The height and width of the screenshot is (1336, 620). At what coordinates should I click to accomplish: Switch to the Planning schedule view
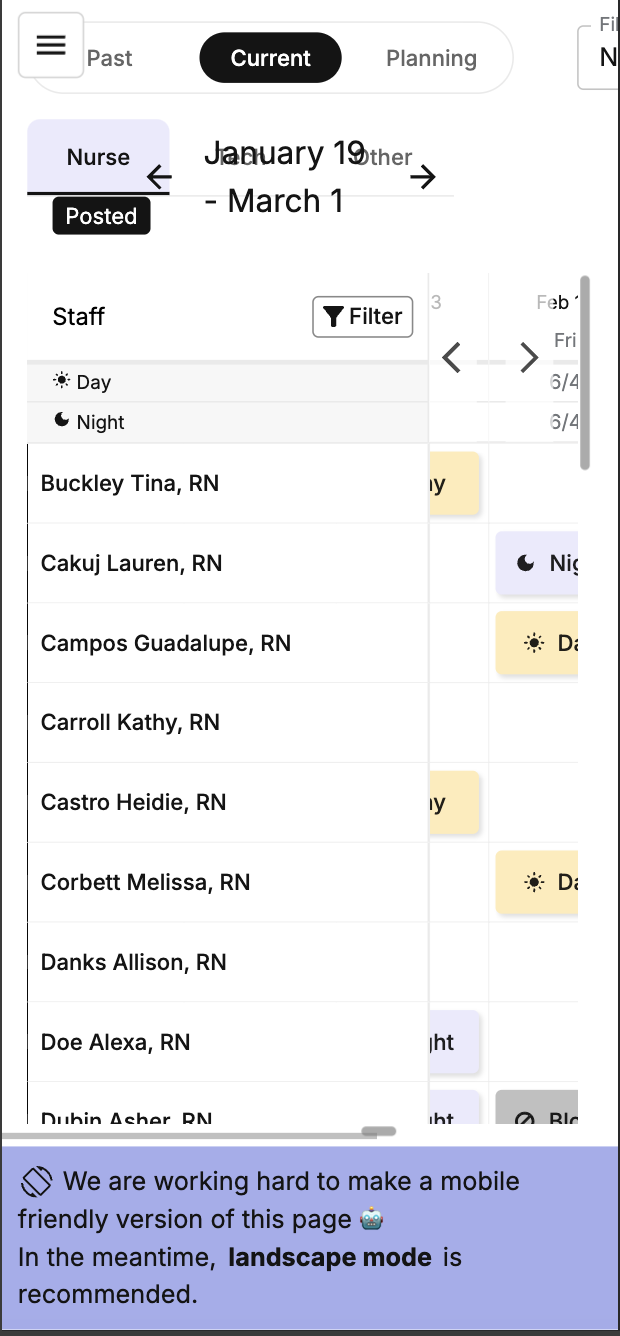(431, 58)
